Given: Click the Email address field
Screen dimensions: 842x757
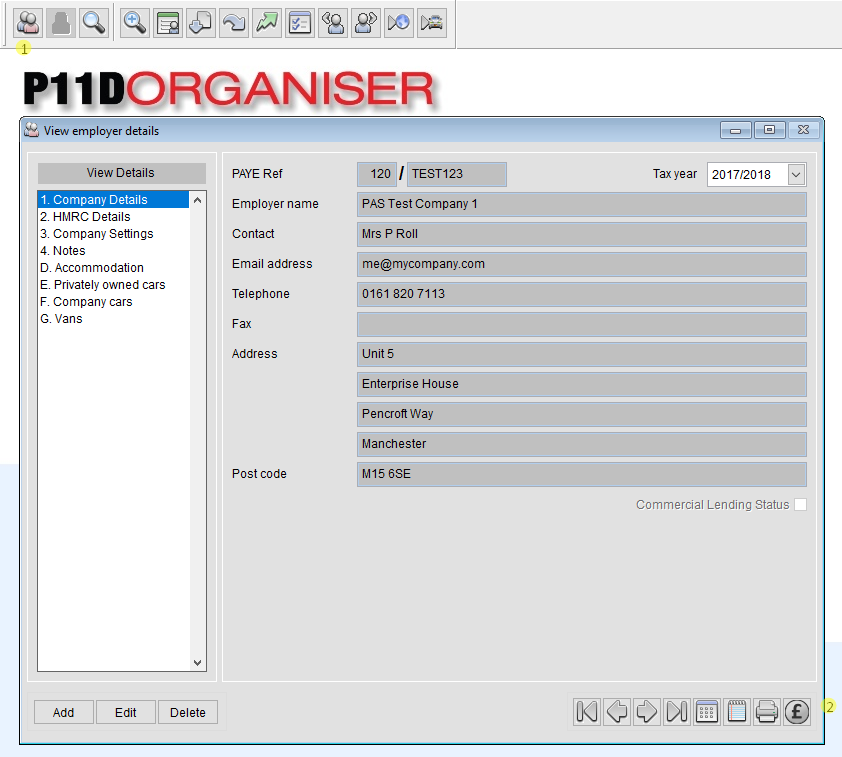Looking at the screenshot, I should coord(582,264).
